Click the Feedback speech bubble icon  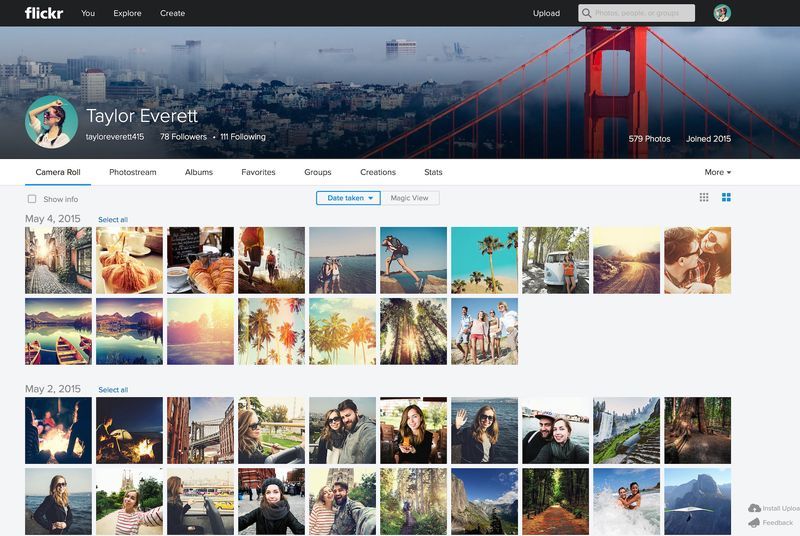[754, 523]
